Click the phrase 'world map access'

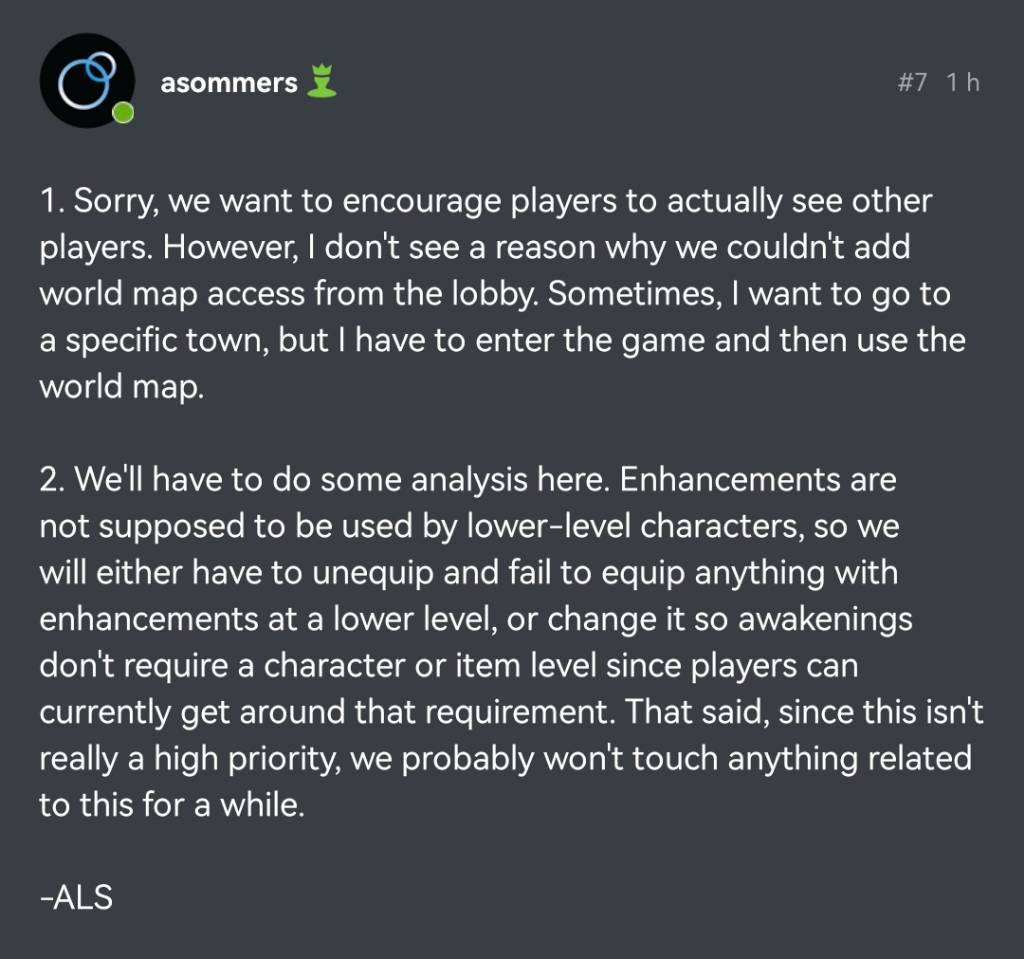click(x=172, y=294)
